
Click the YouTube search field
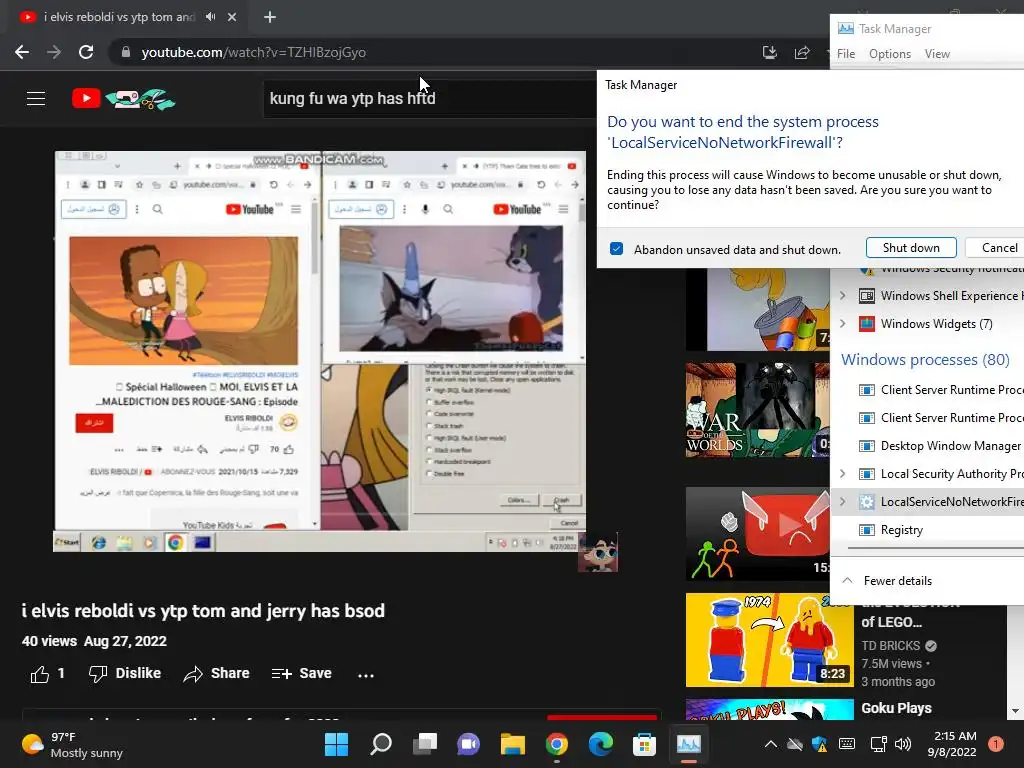pyautogui.click(x=429, y=99)
